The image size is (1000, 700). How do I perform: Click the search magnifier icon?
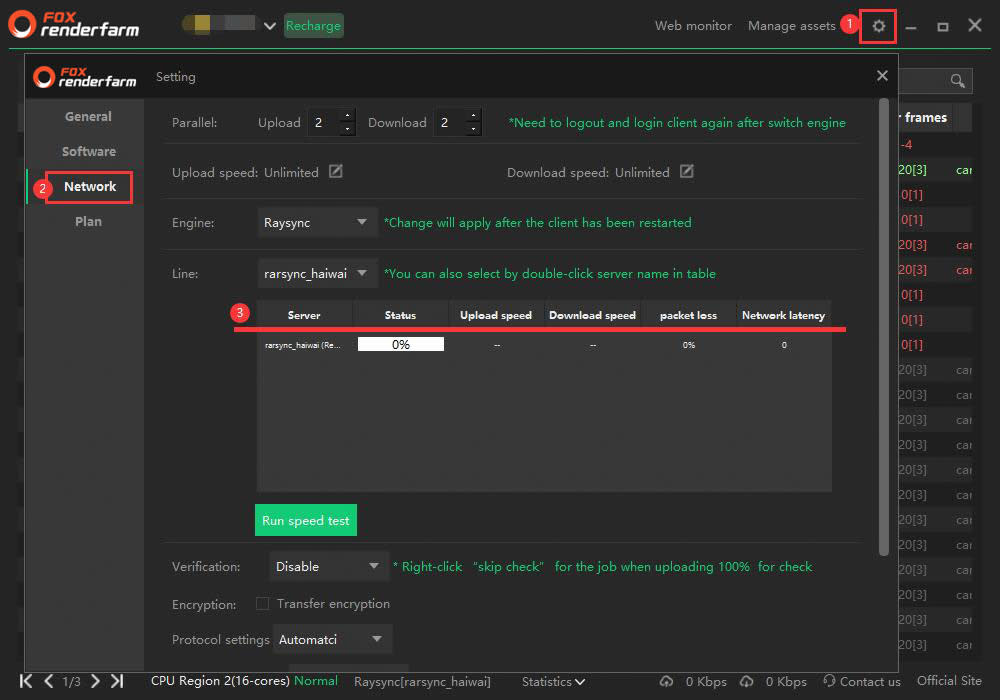click(x=957, y=80)
